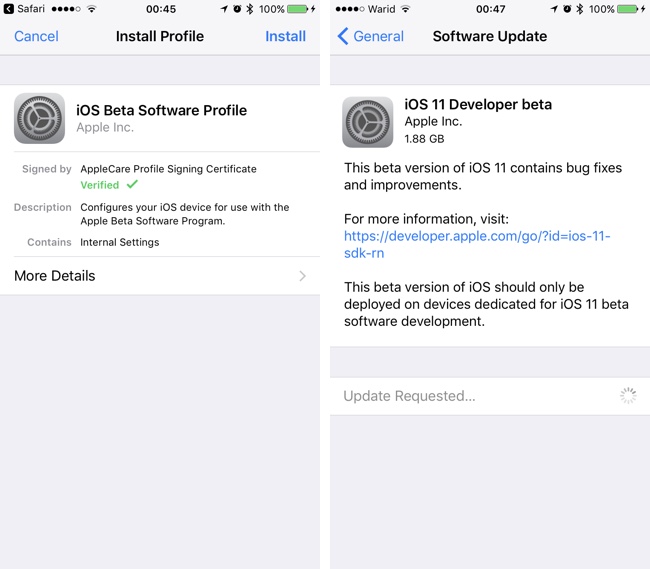Viewport: 650px width, 569px height.
Task: Tap the left screen signal strength dots
Action: point(66,9)
